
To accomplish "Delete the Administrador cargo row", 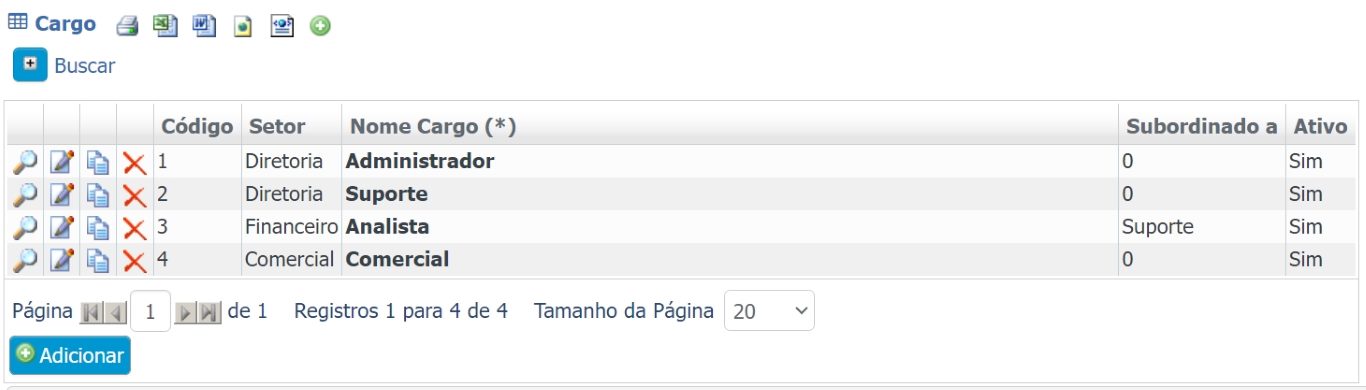I will (x=134, y=163).
